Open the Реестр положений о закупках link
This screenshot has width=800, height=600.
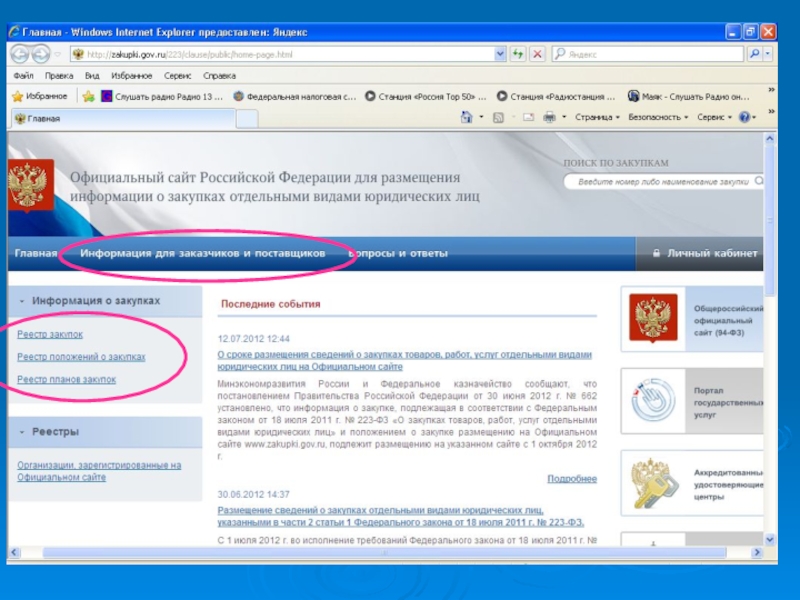click(x=81, y=357)
